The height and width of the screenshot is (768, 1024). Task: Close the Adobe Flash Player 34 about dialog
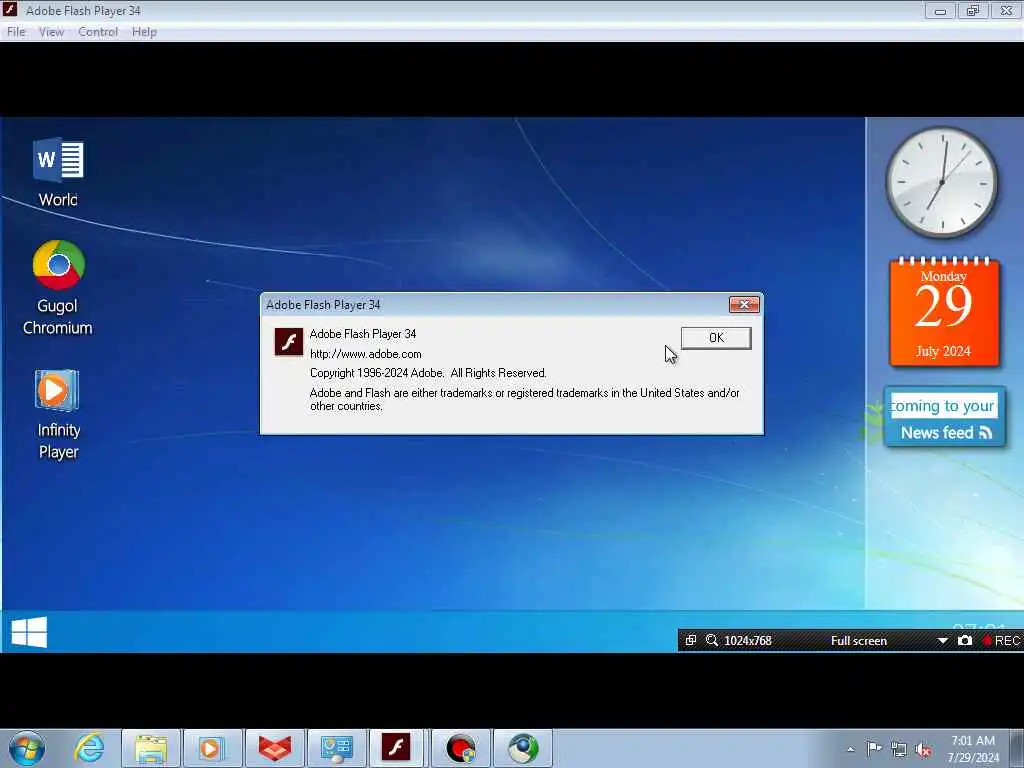click(744, 304)
